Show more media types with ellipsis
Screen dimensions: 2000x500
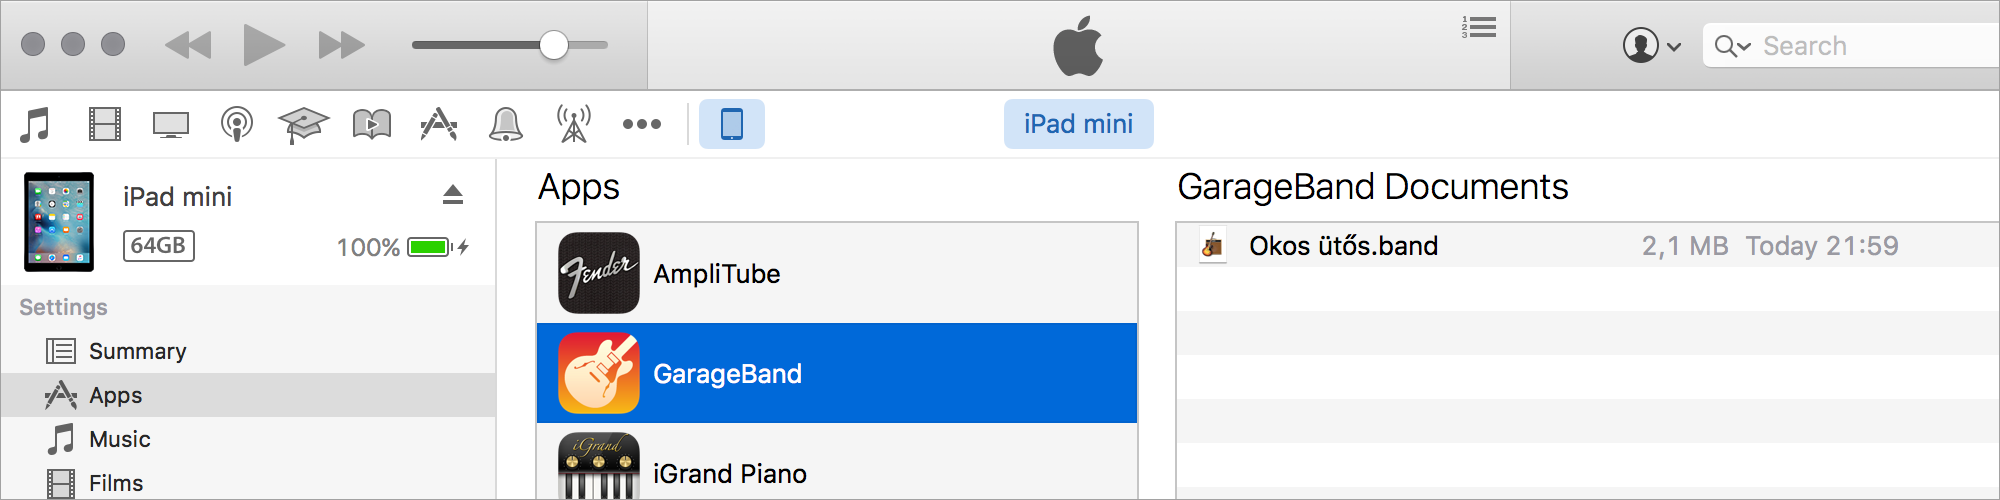(x=642, y=124)
